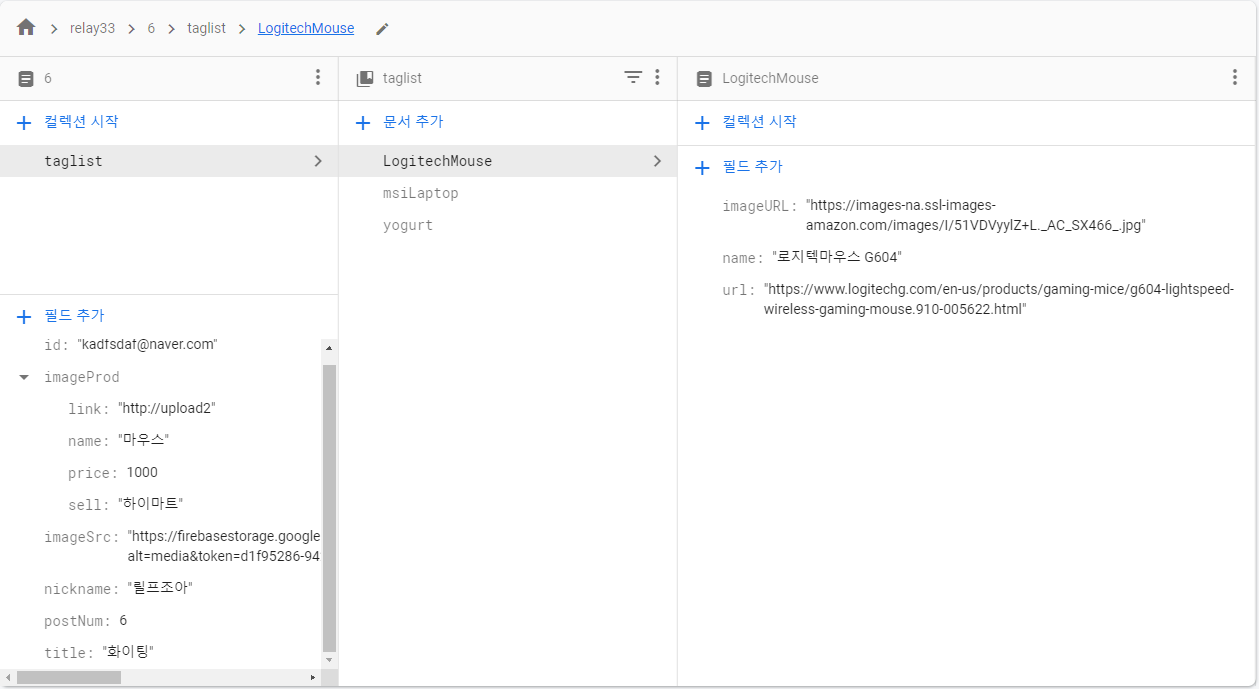The width and height of the screenshot is (1259, 689).
Task: Click plus for 필드 추가 in LogitechMouse panel
Action: (x=702, y=167)
